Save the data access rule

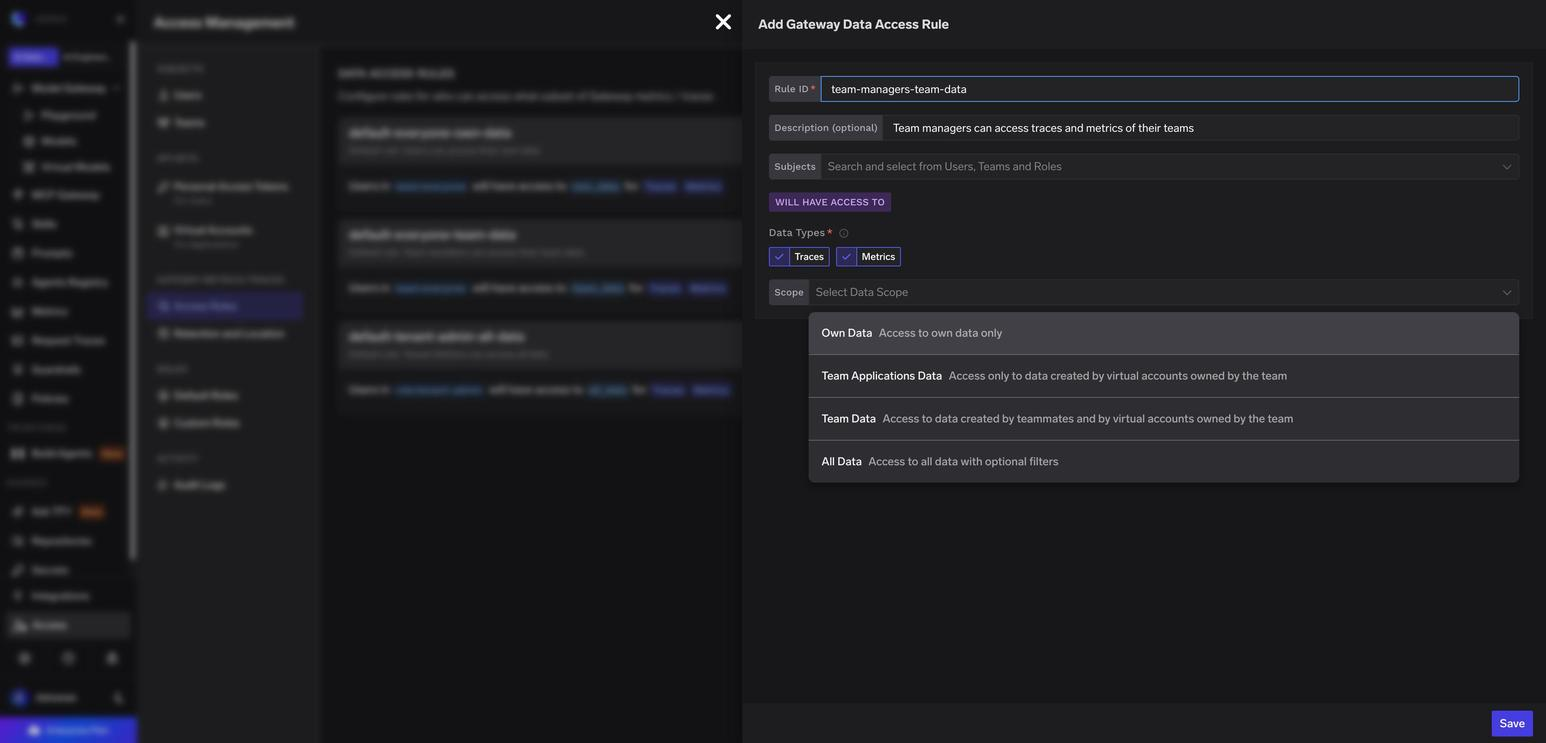(x=1512, y=724)
